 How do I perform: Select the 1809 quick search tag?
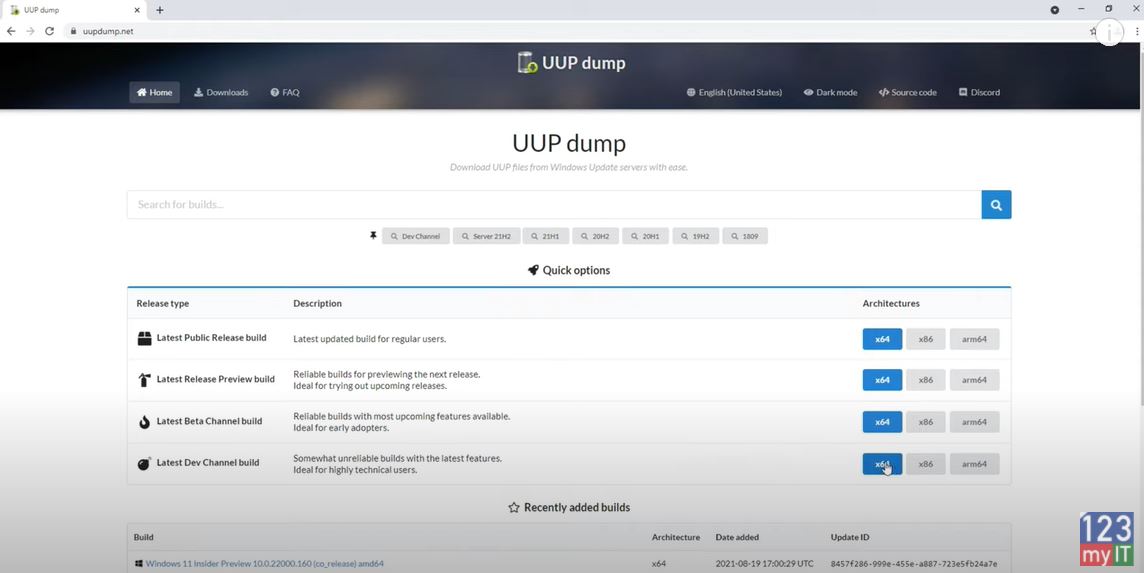click(745, 236)
